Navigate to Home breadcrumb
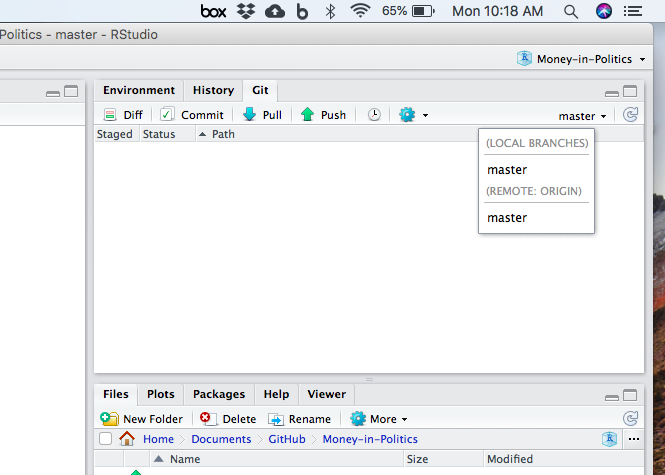This screenshot has height=475, width=665. click(x=158, y=439)
